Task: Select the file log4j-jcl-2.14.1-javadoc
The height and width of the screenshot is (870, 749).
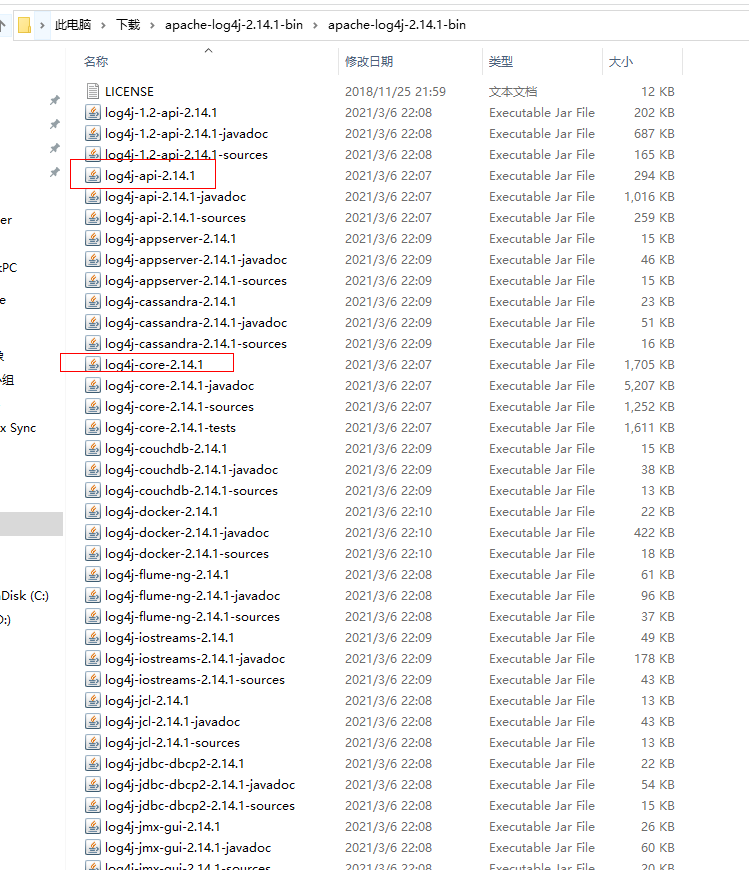Action: coord(173,721)
